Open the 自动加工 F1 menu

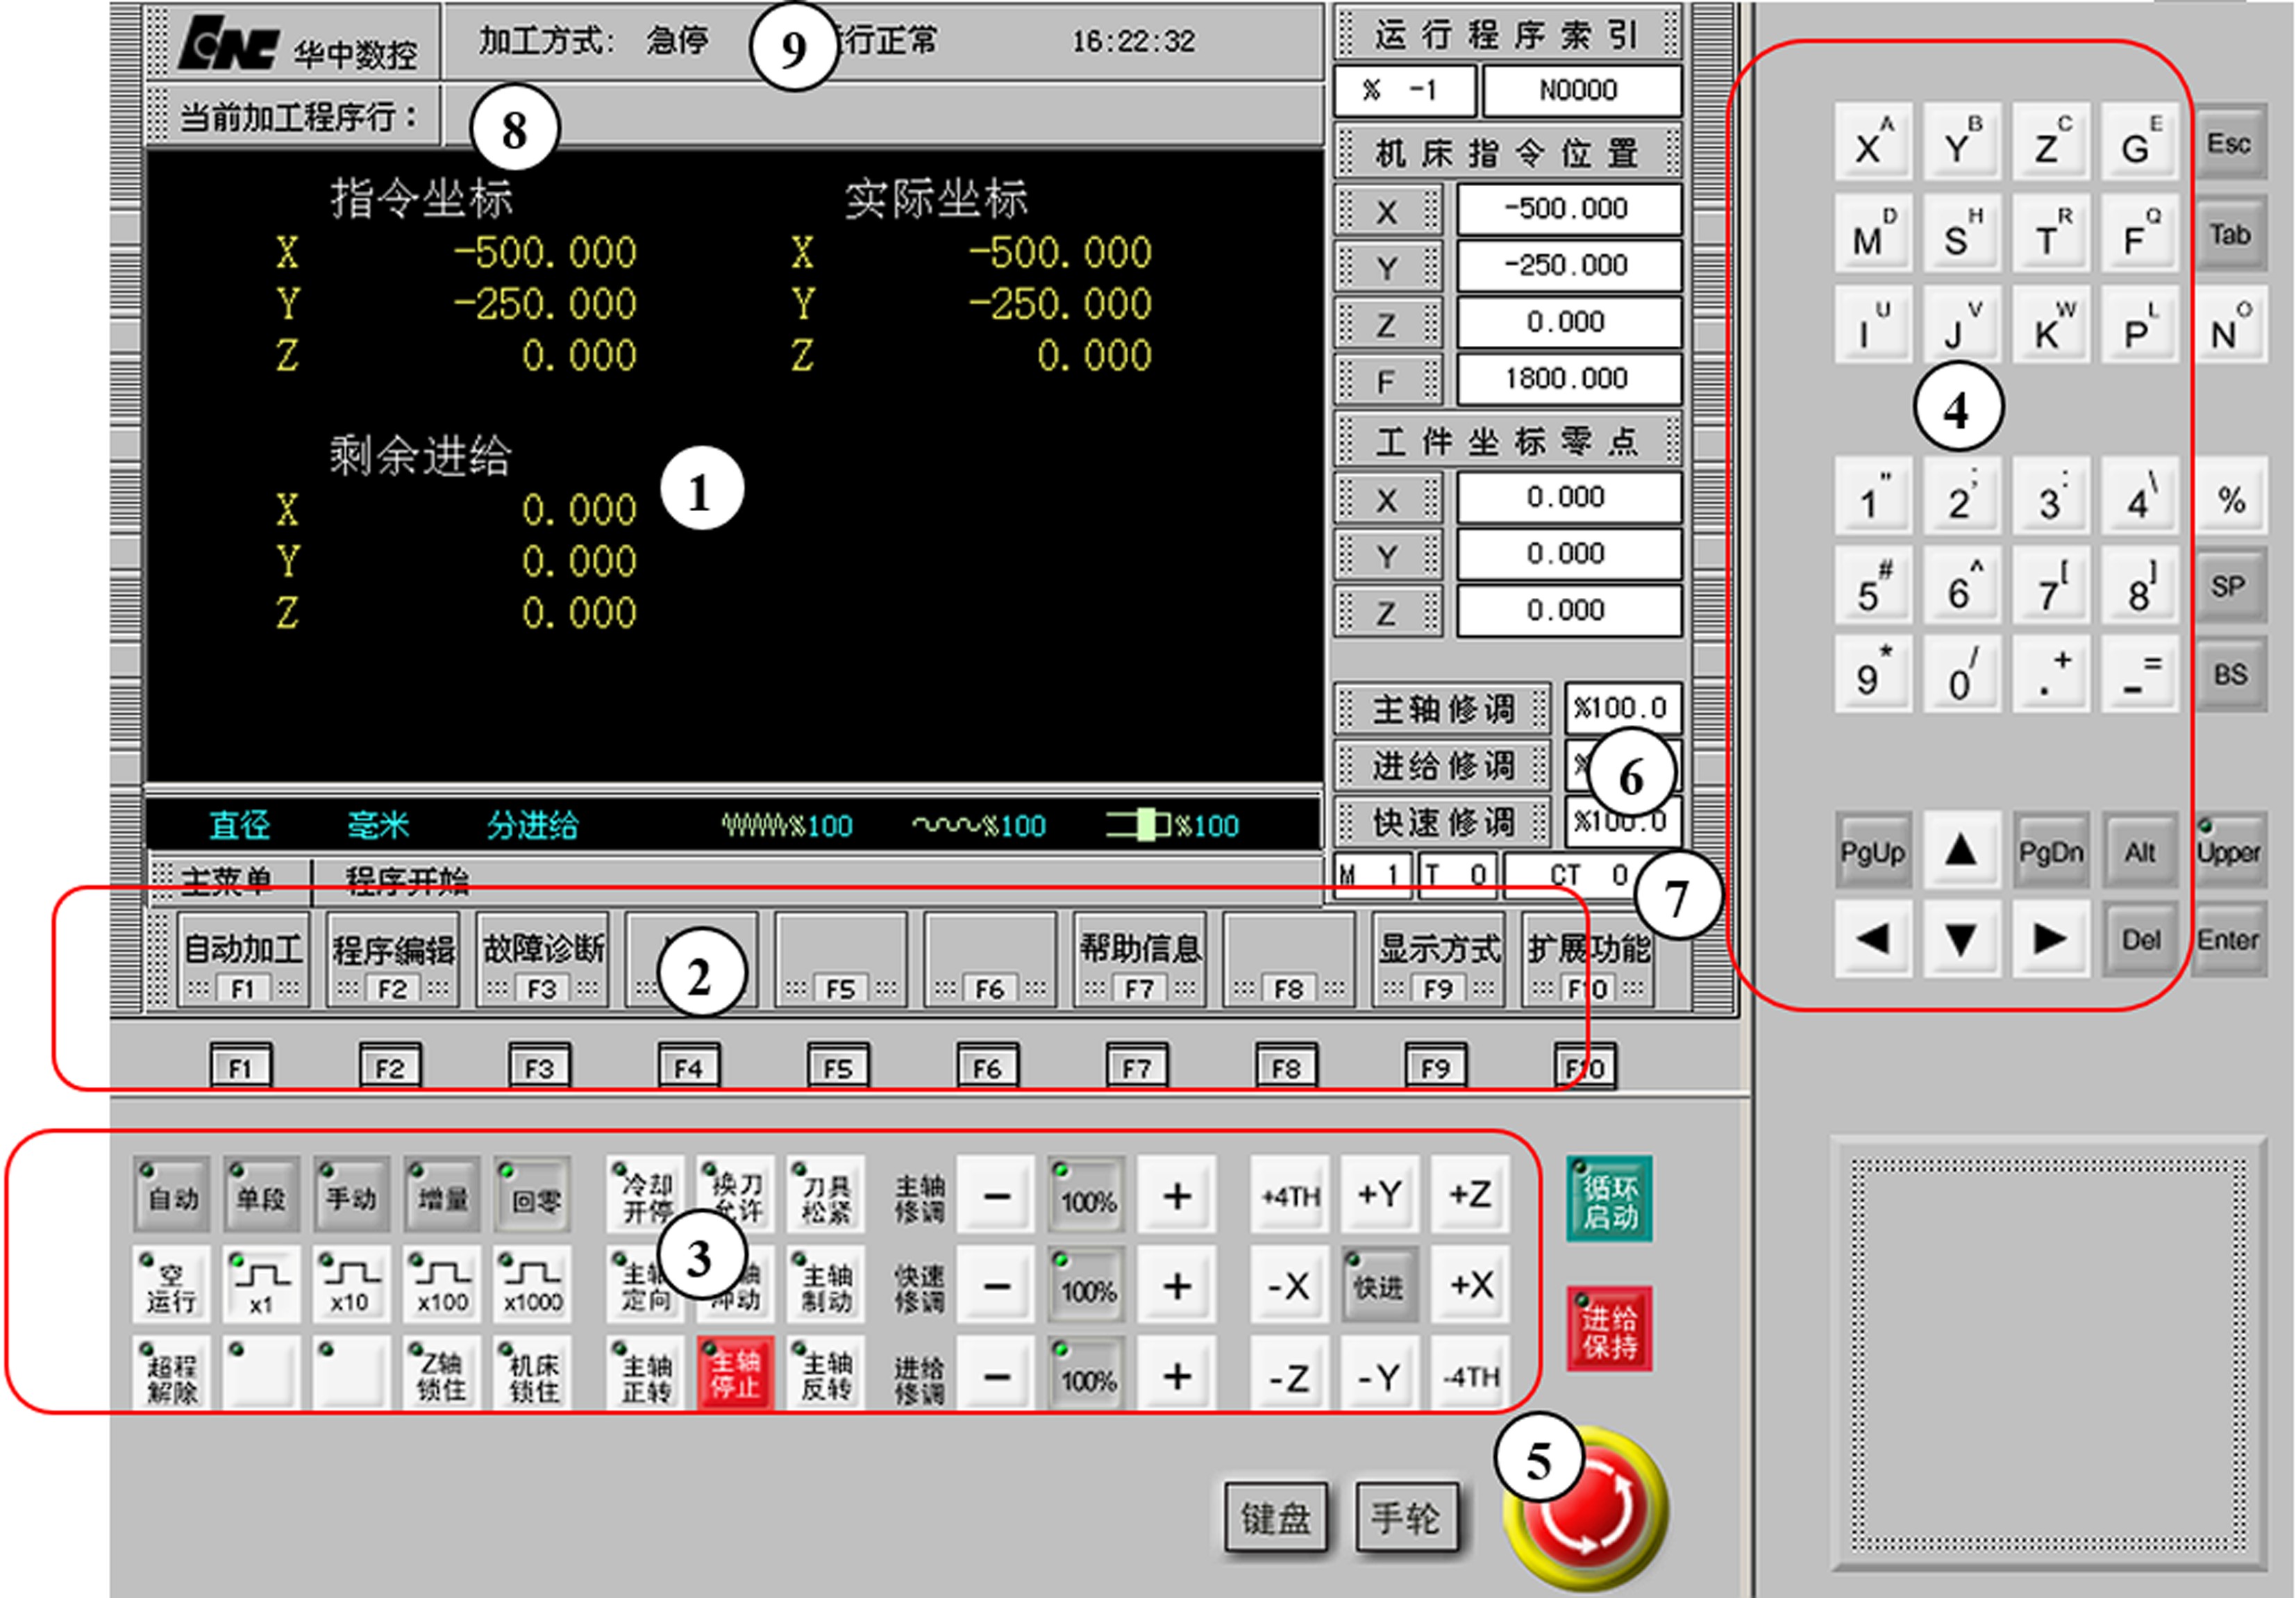(243, 959)
